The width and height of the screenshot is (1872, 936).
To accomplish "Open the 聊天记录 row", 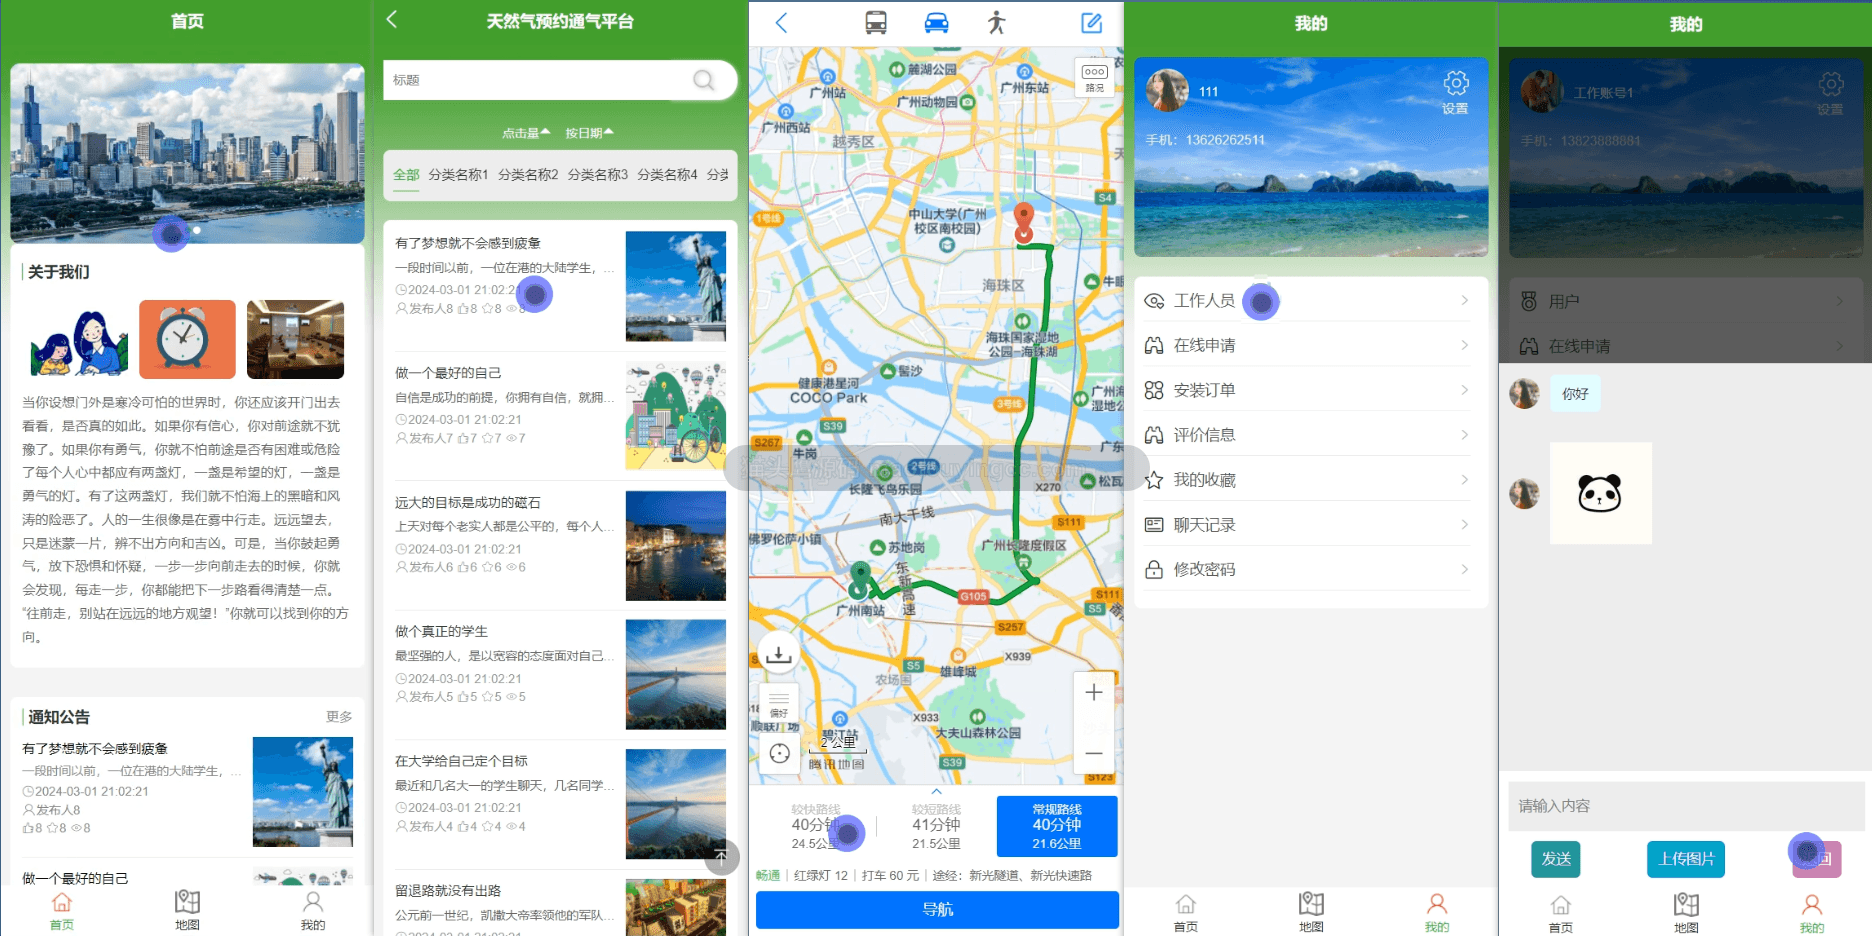I will click(1311, 525).
